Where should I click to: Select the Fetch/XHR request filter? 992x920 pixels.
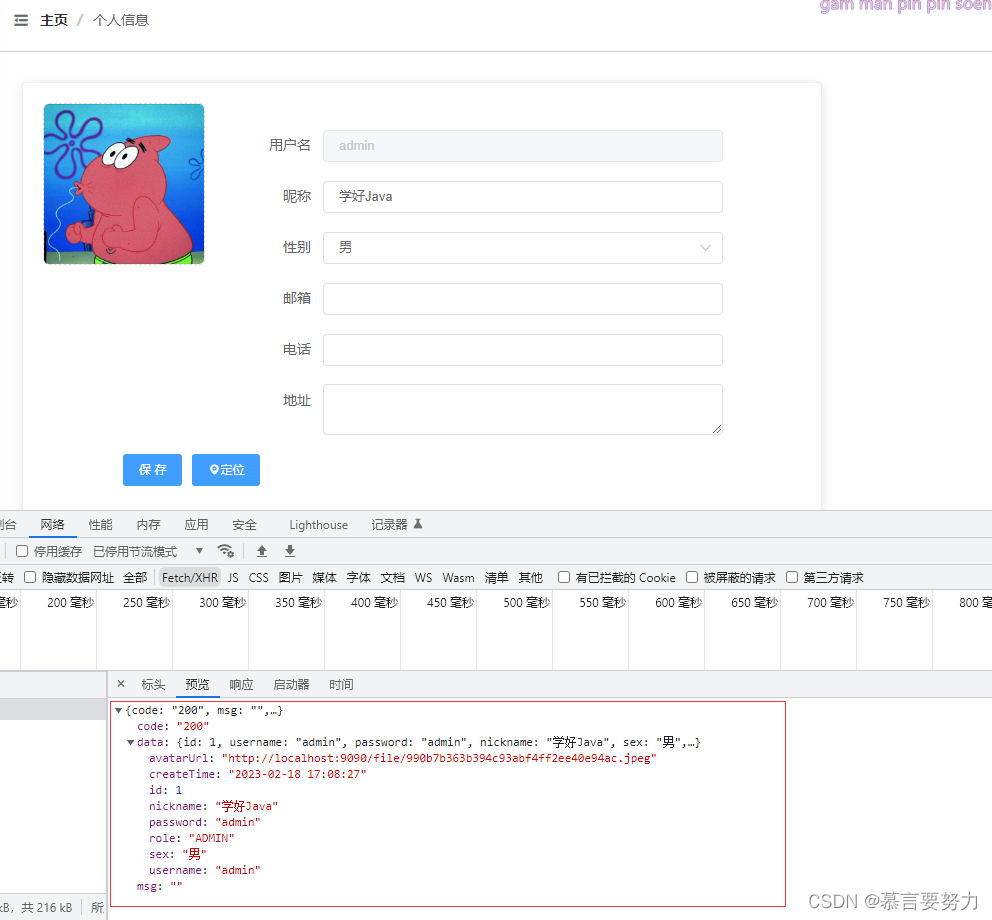(190, 578)
